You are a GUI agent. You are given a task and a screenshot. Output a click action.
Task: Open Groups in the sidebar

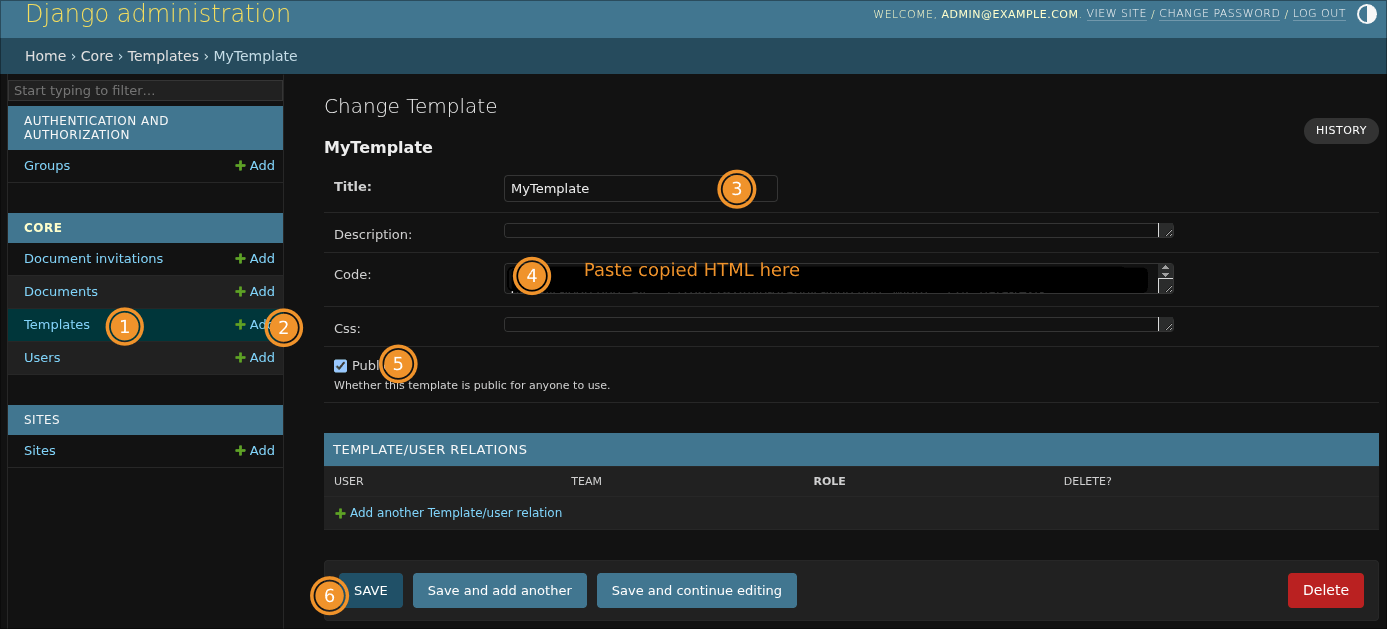coord(47,166)
